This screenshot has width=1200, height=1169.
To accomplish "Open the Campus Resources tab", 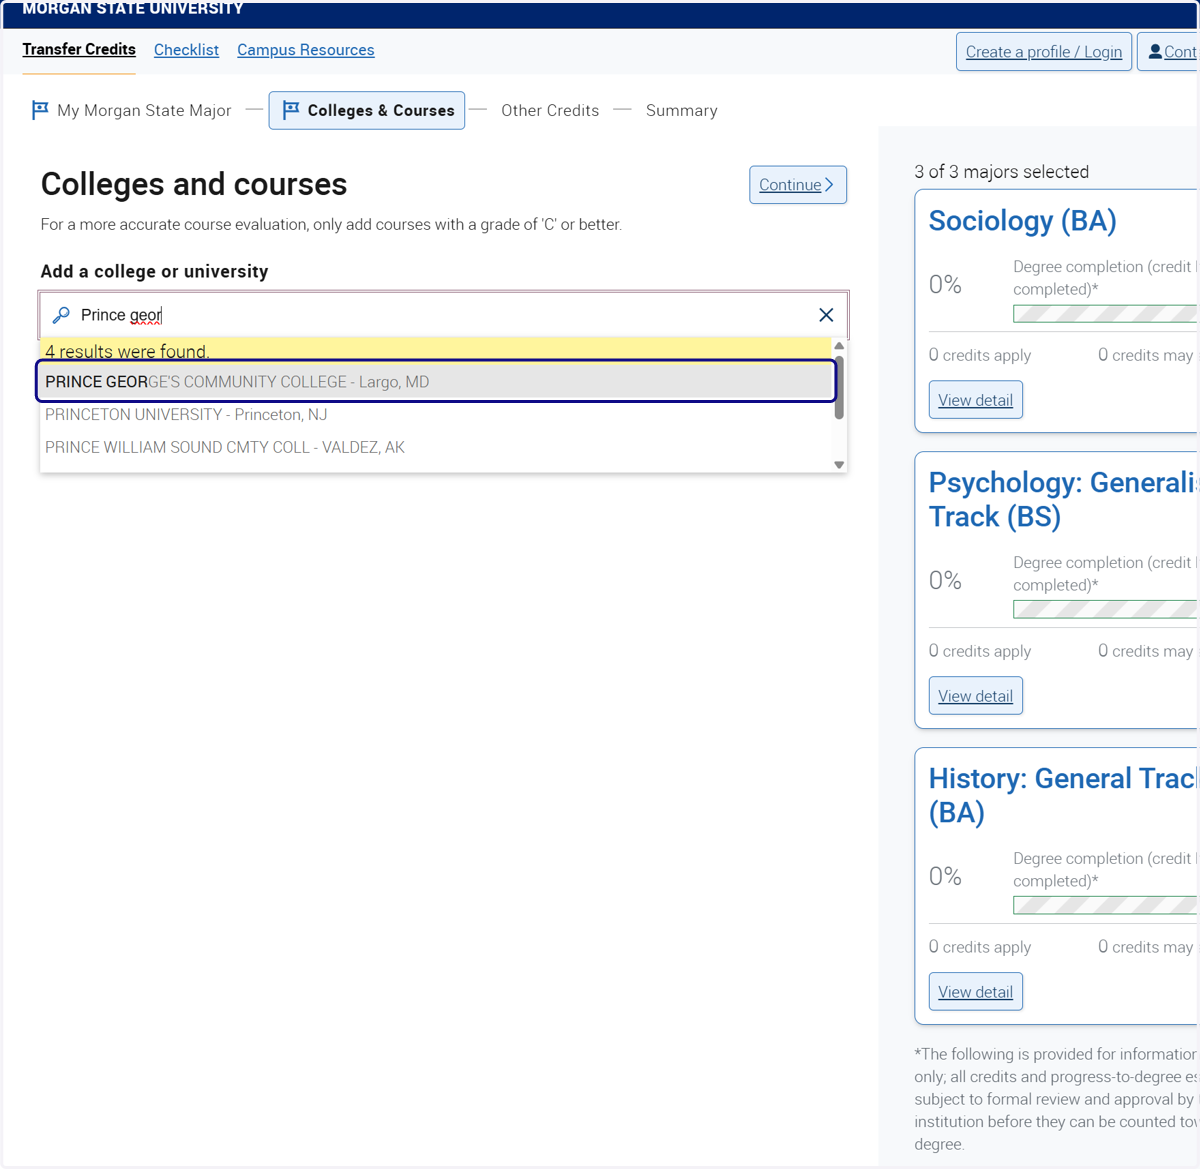I will [x=306, y=50].
